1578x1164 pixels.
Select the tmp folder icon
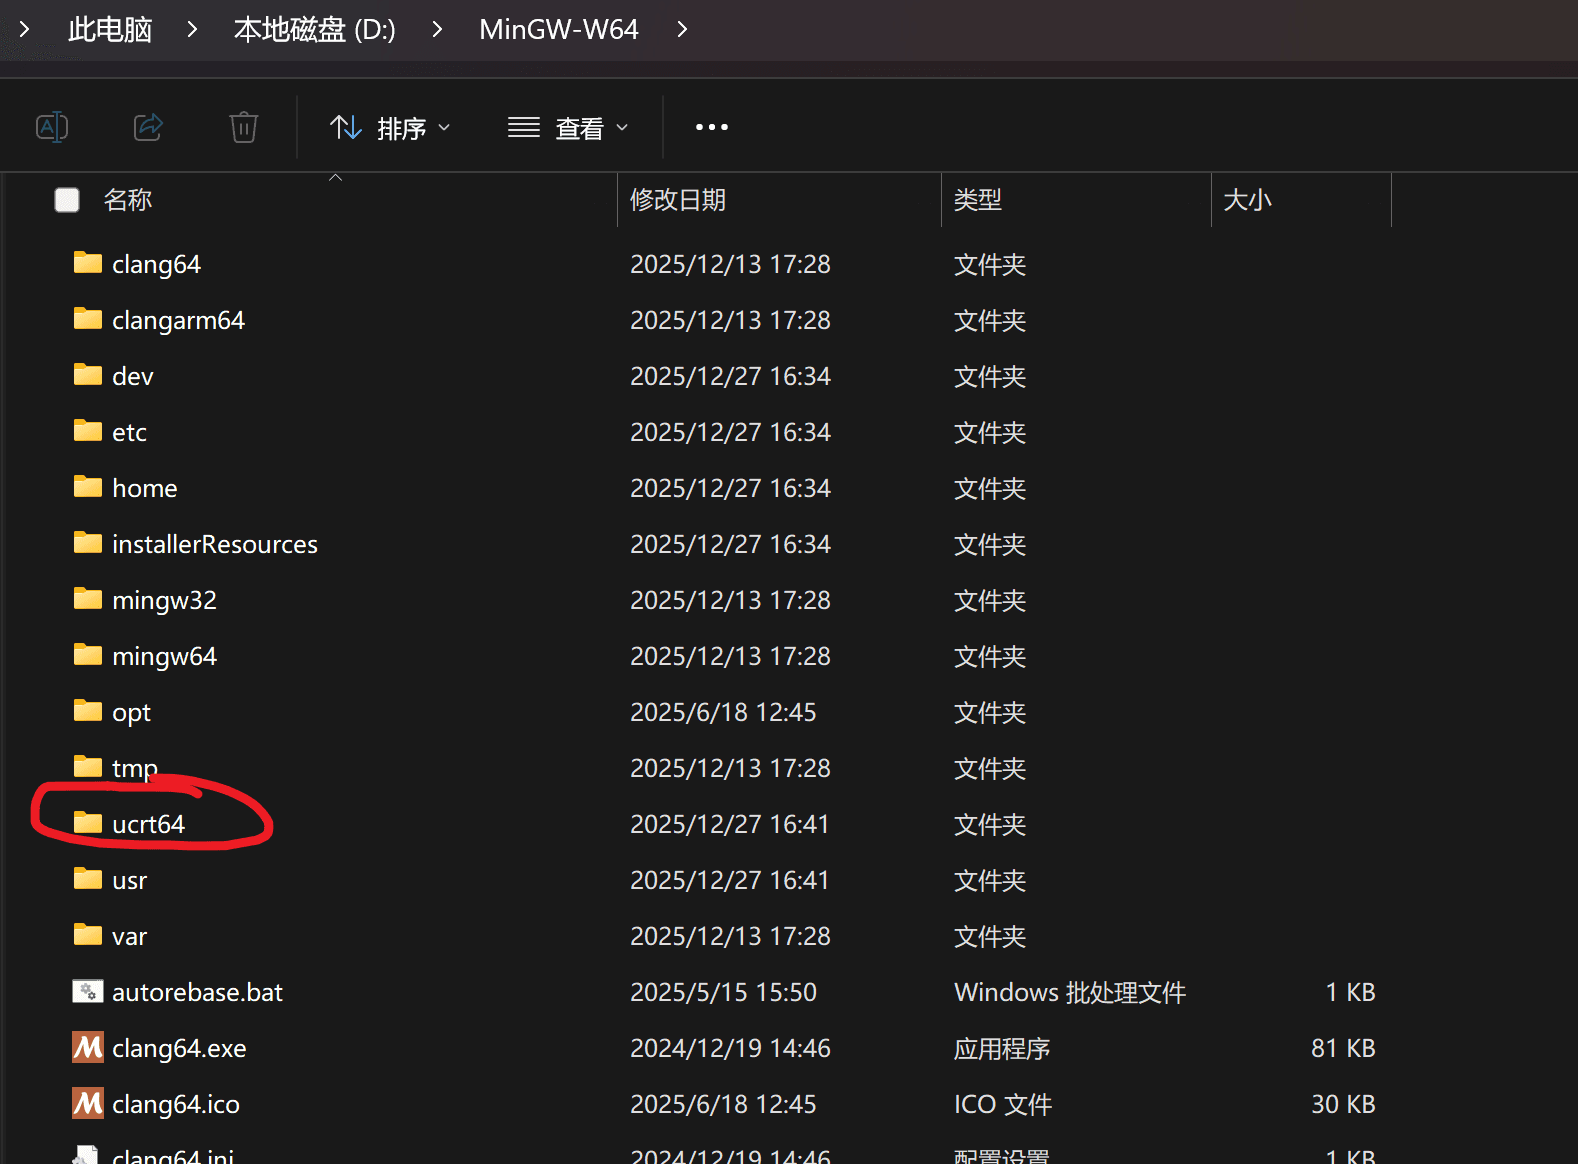[x=88, y=767]
